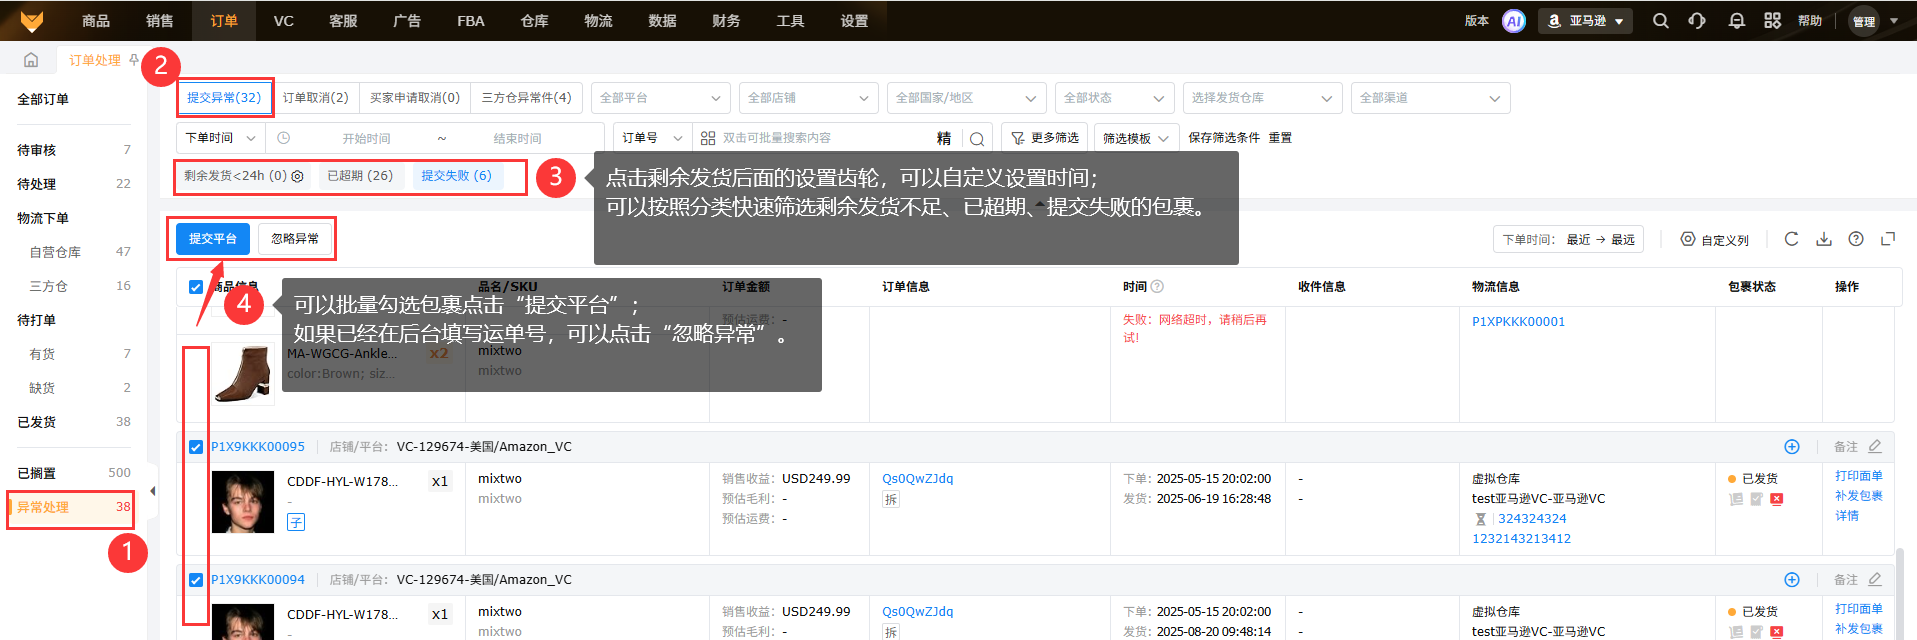Click the download export icon
This screenshot has width=1917, height=640.
pos(1824,239)
